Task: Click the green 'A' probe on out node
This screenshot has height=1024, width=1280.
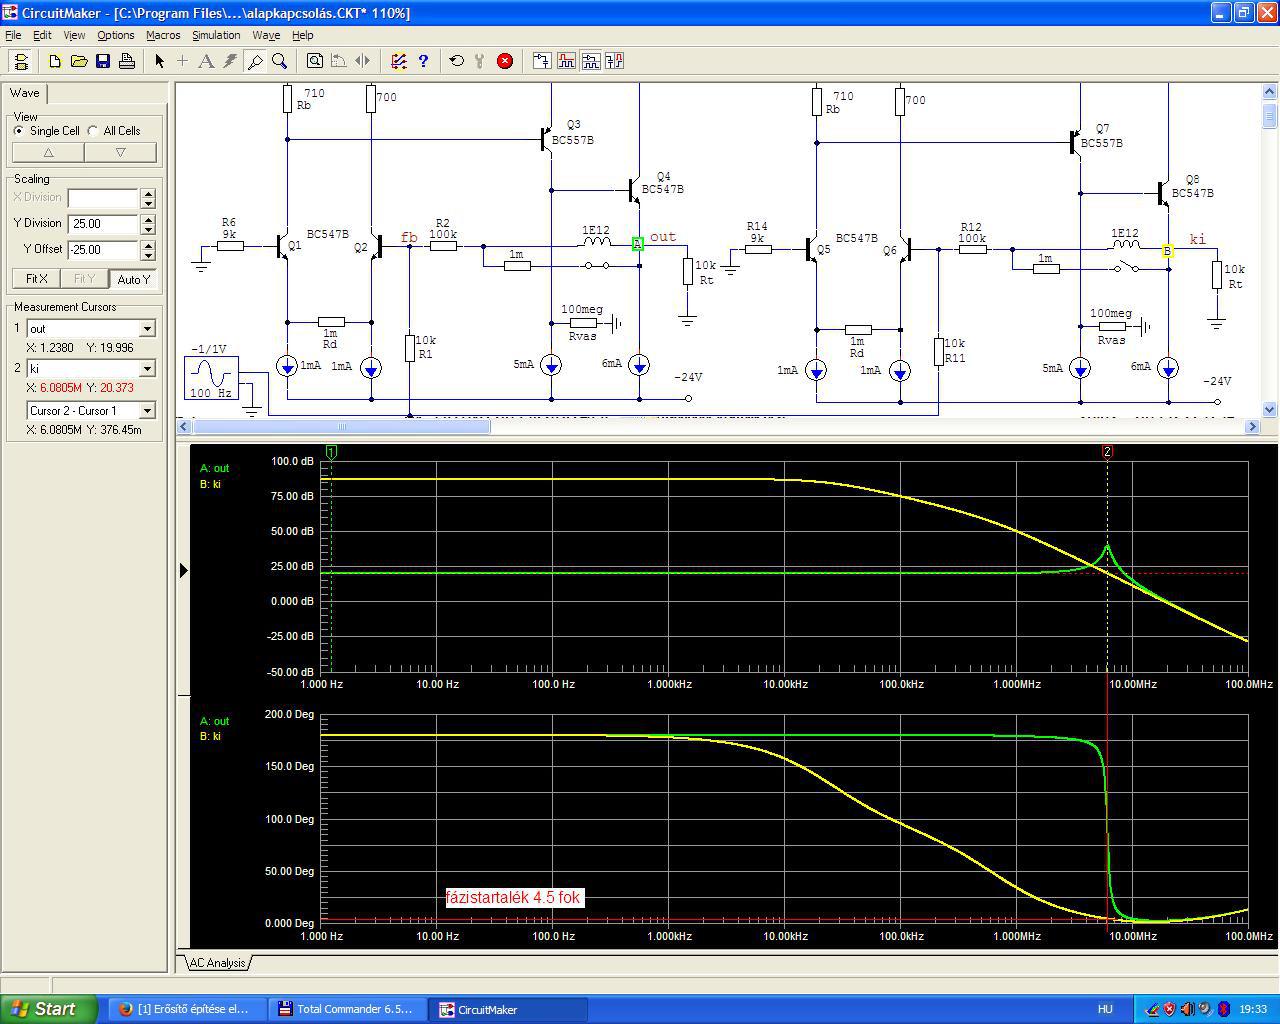Action: [637, 244]
